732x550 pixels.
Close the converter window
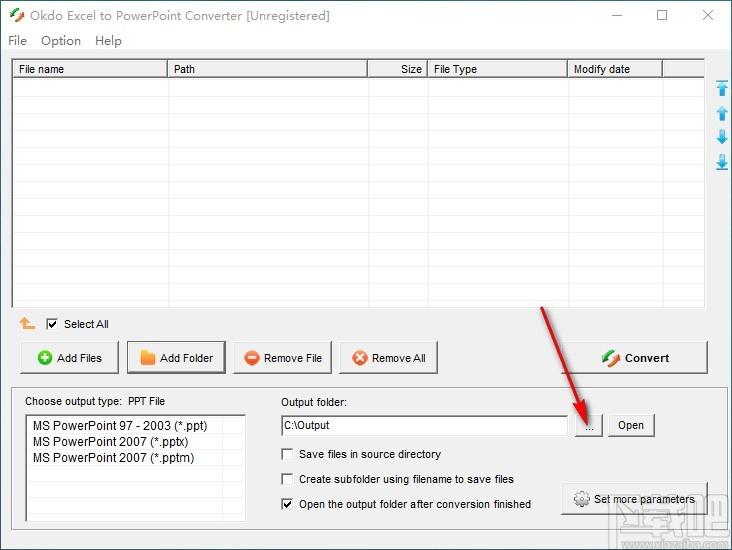pyautogui.click(x=708, y=15)
